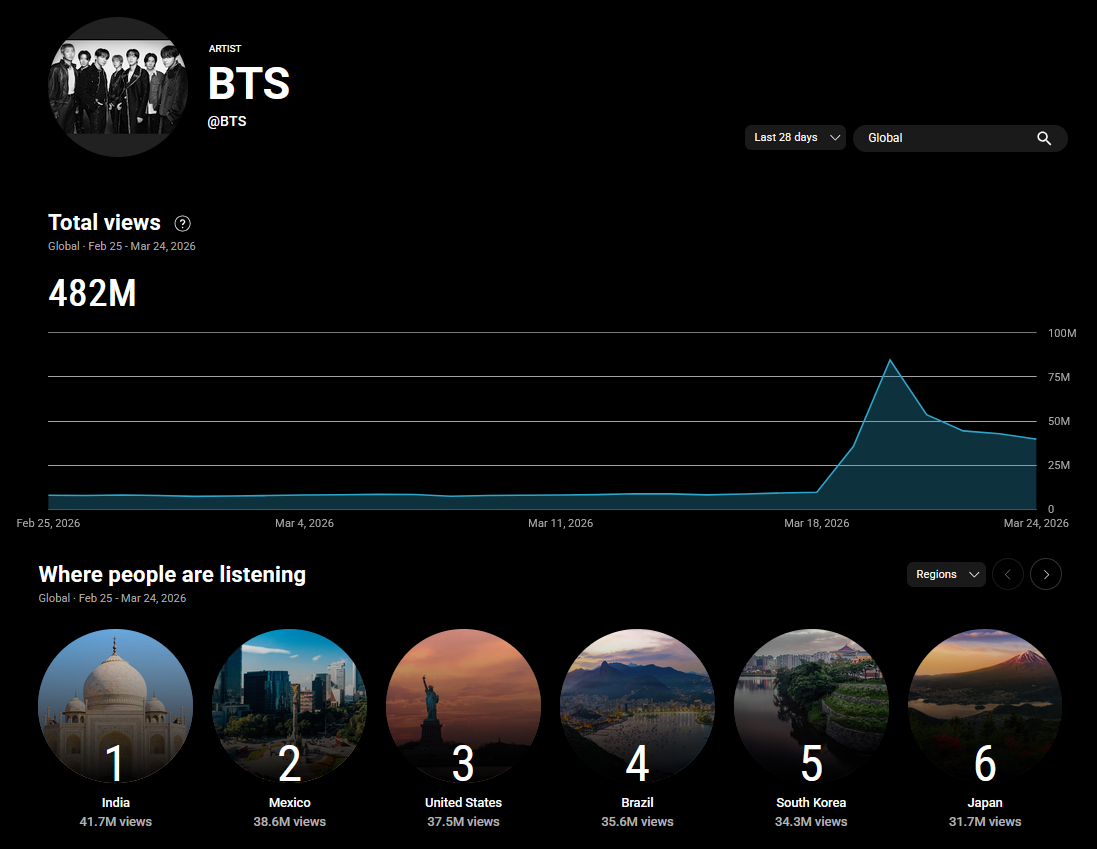Screen dimensions: 1097x849
Task: Click the BTS artist name heading
Action: (249, 84)
